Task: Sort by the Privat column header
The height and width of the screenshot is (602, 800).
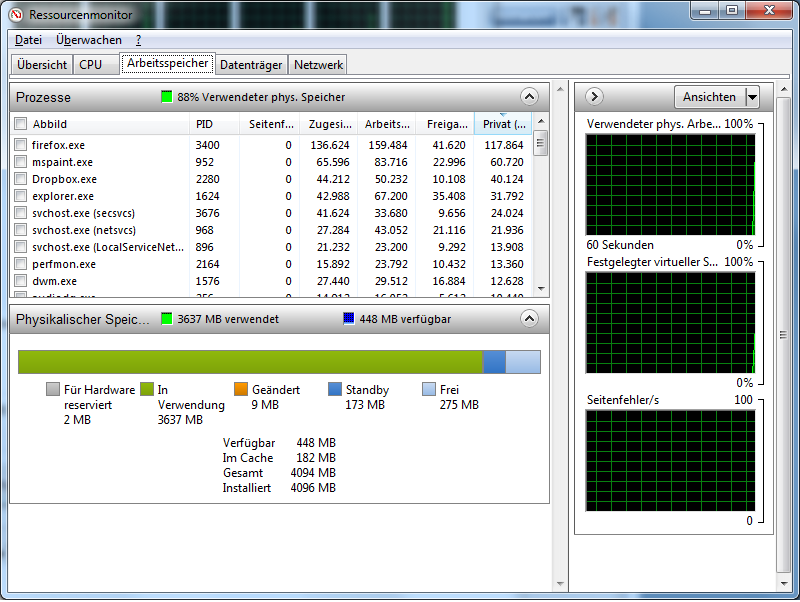Action: pyautogui.click(x=503, y=124)
